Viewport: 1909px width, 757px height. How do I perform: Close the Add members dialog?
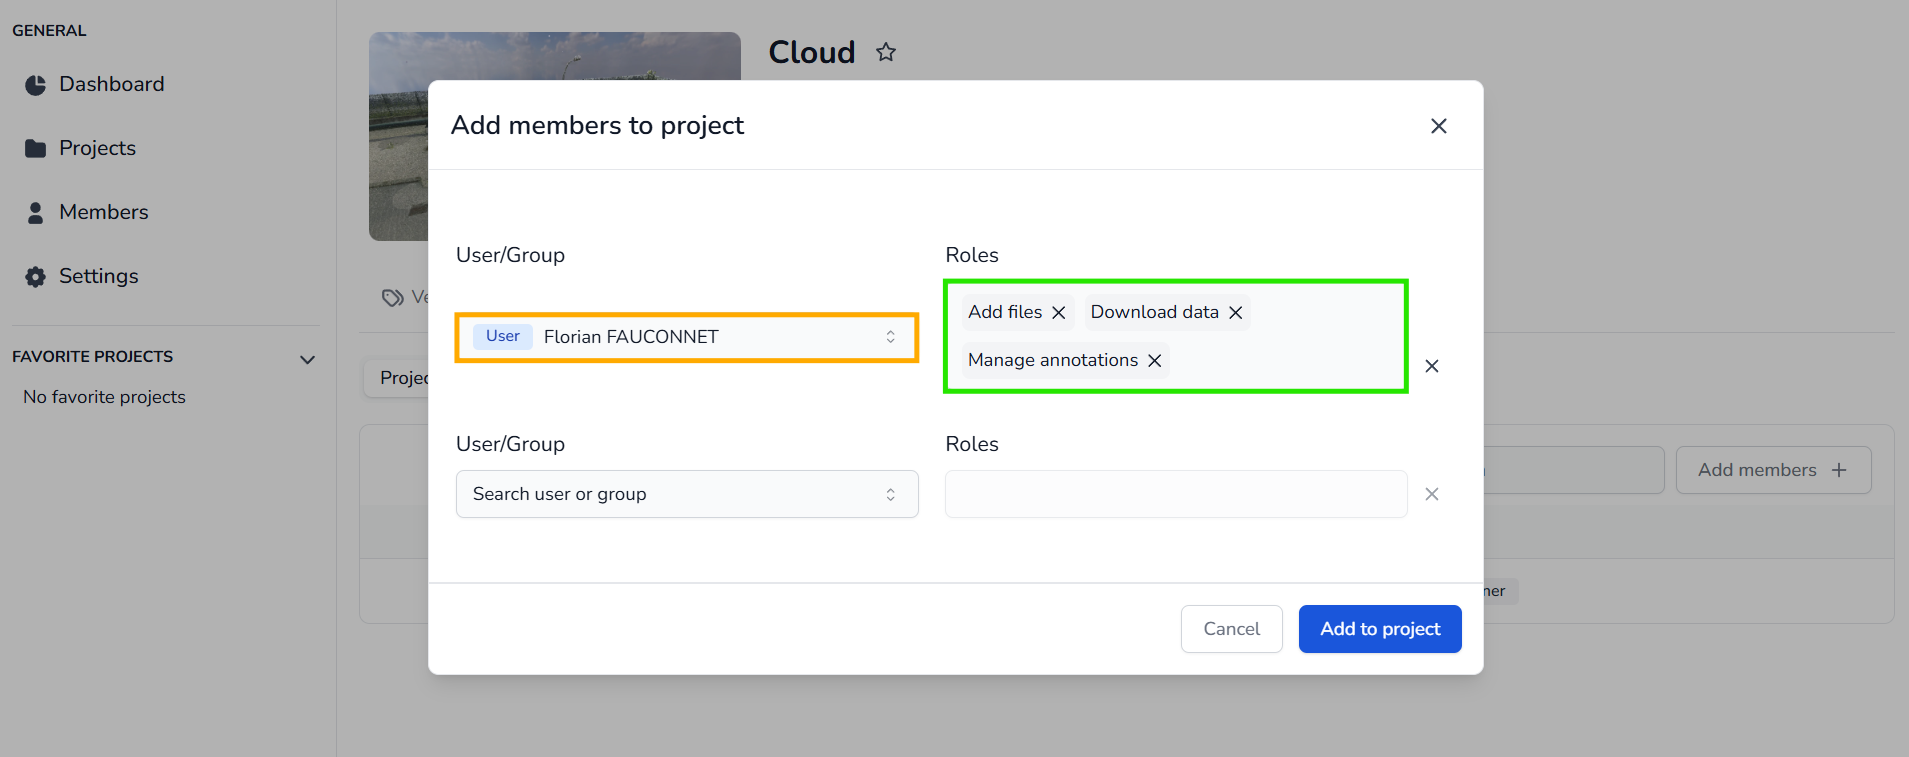coord(1438,126)
